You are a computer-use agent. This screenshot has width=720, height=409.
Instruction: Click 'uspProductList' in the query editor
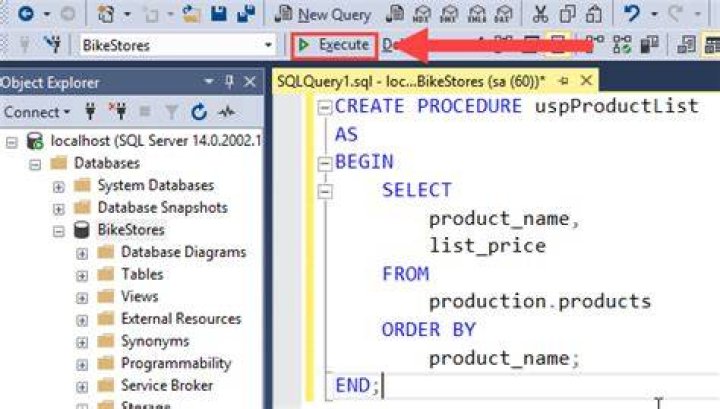point(617,106)
